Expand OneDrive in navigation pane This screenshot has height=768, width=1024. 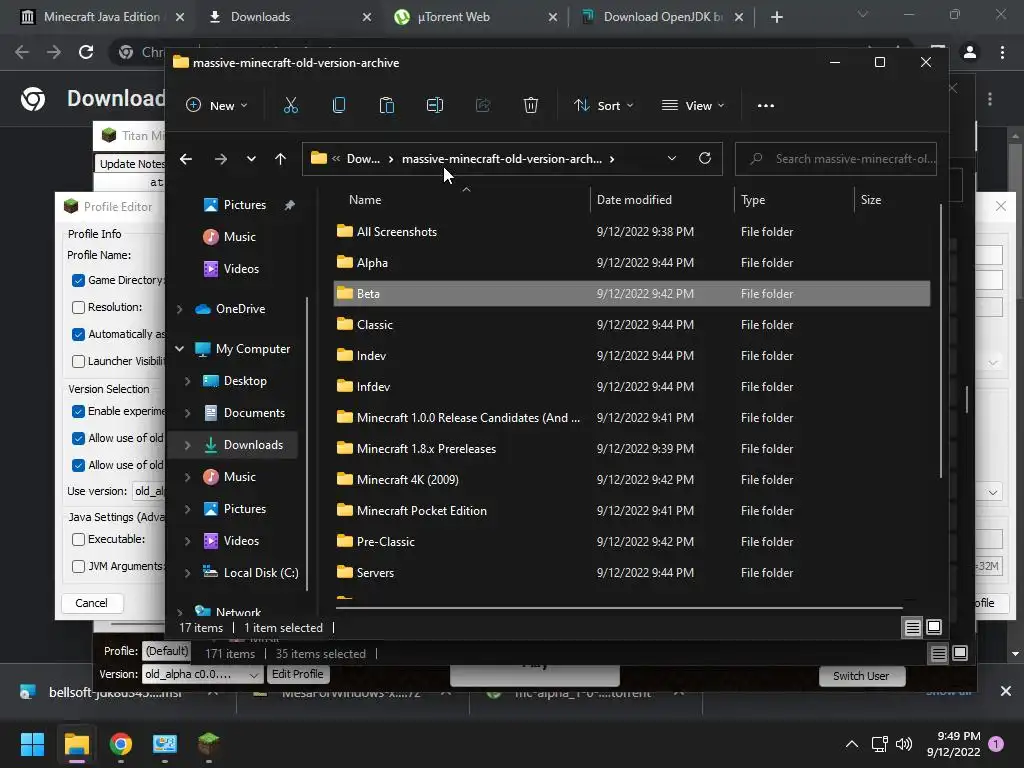180,309
